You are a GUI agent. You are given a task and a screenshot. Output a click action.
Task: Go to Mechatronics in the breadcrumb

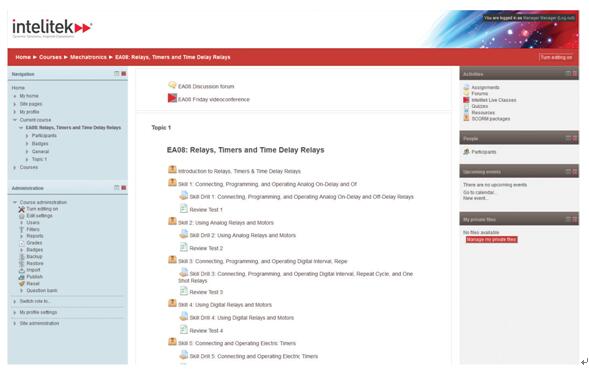click(88, 57)
